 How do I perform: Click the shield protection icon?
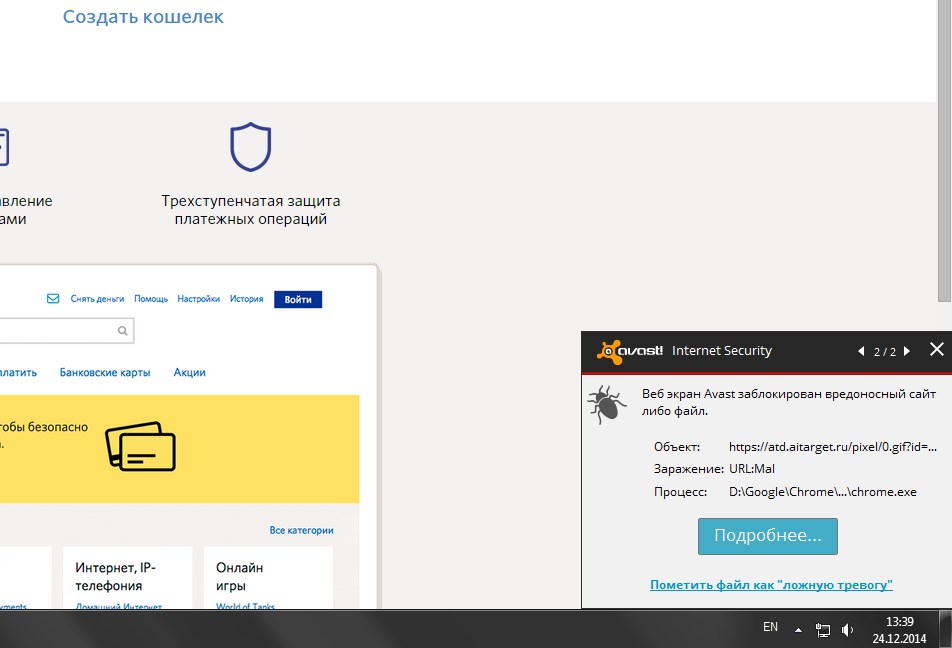250,147
